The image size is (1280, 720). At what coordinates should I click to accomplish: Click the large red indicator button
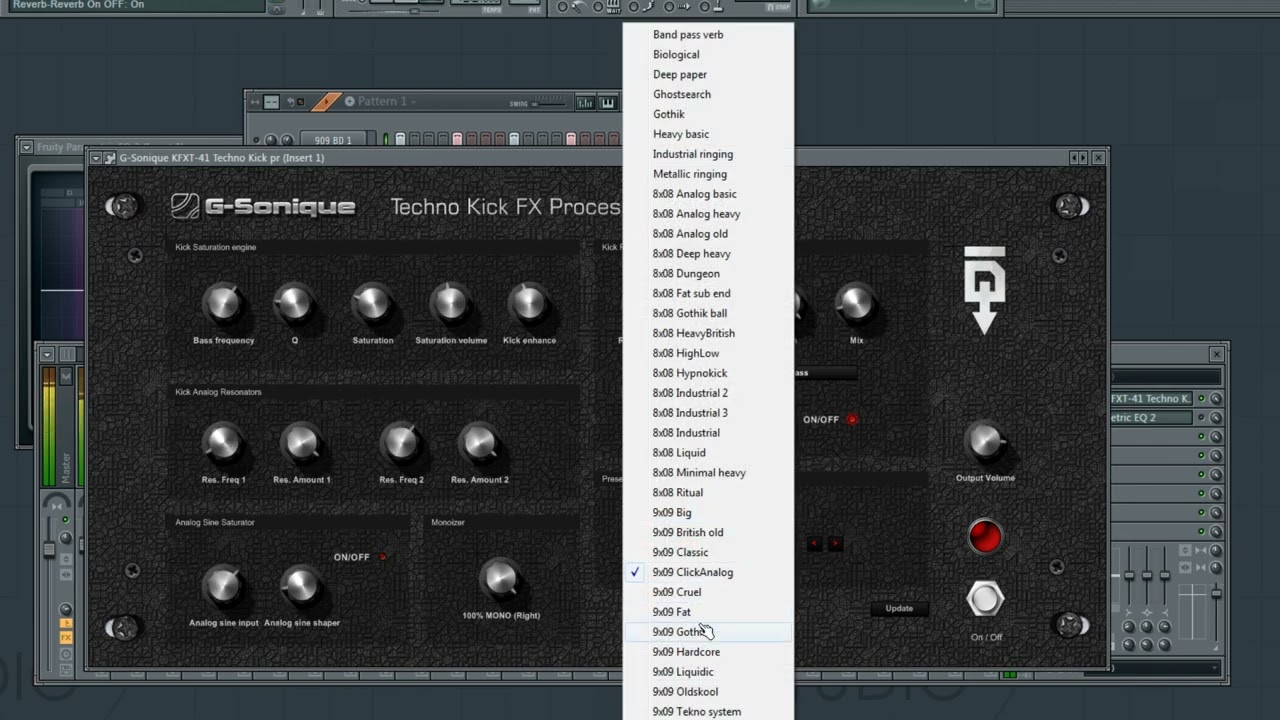coord(985,537)
